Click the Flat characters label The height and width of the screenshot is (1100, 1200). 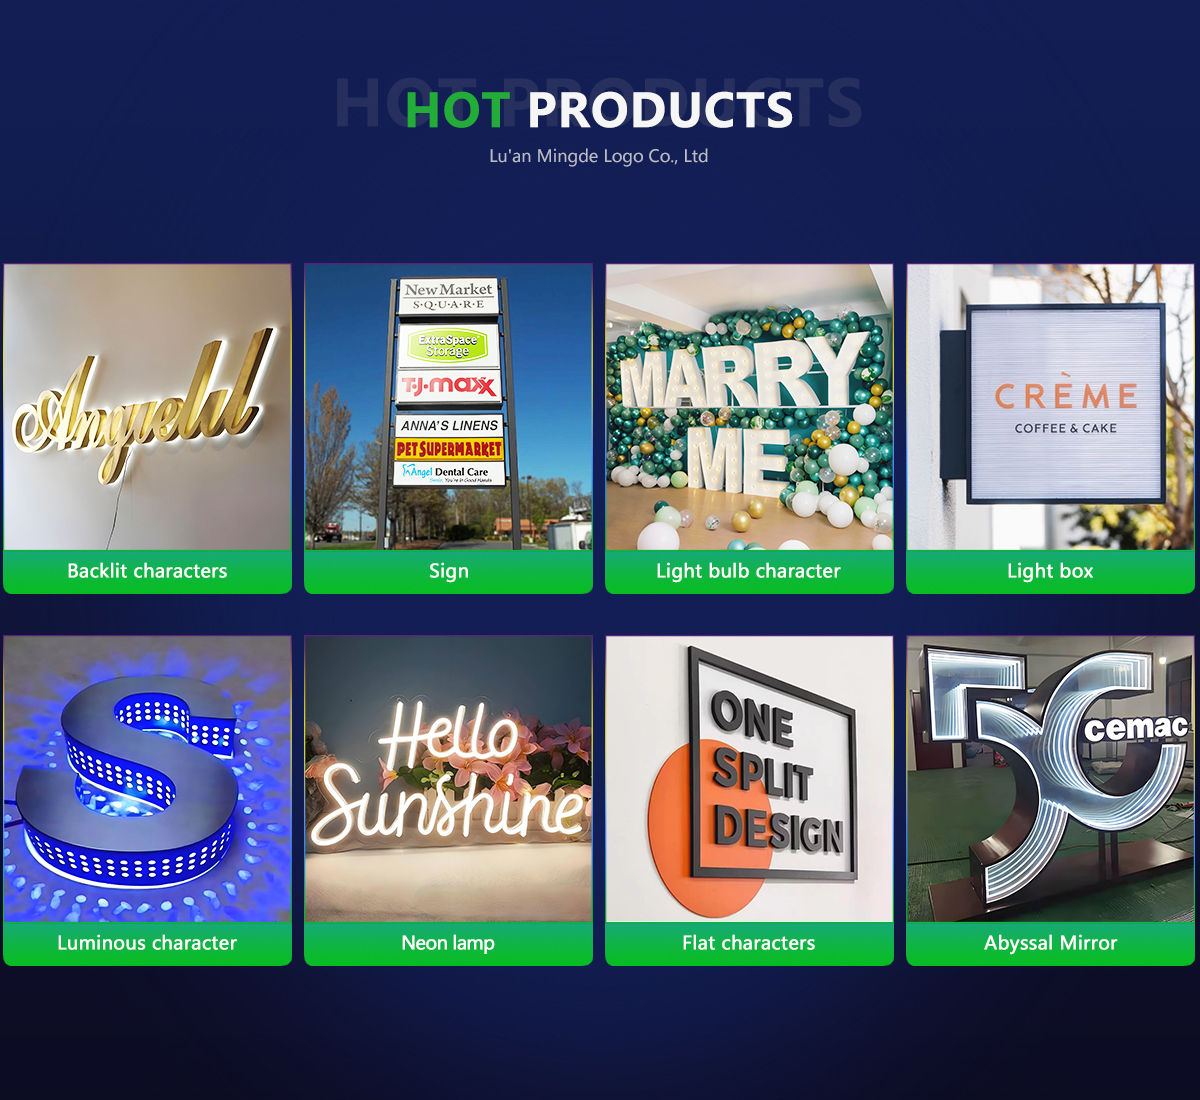749,943
